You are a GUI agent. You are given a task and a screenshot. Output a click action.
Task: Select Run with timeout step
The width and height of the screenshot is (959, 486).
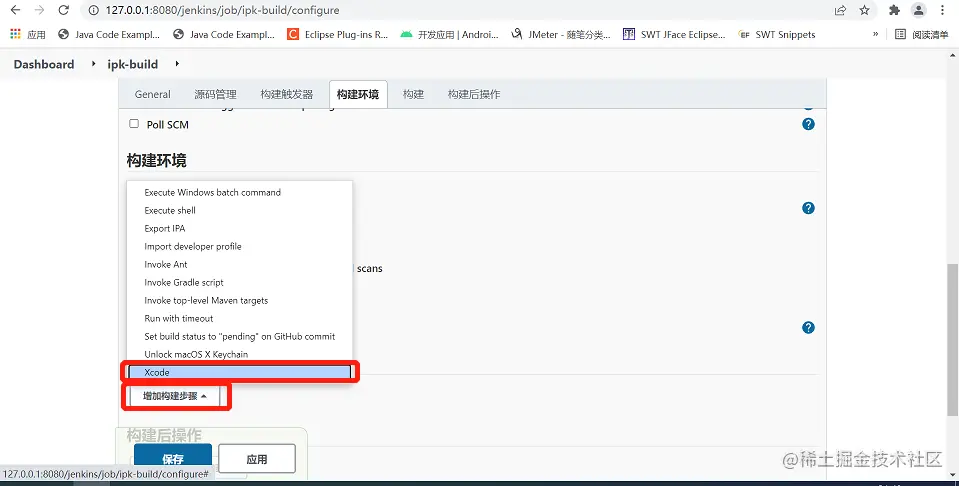(x=239, y=318)
